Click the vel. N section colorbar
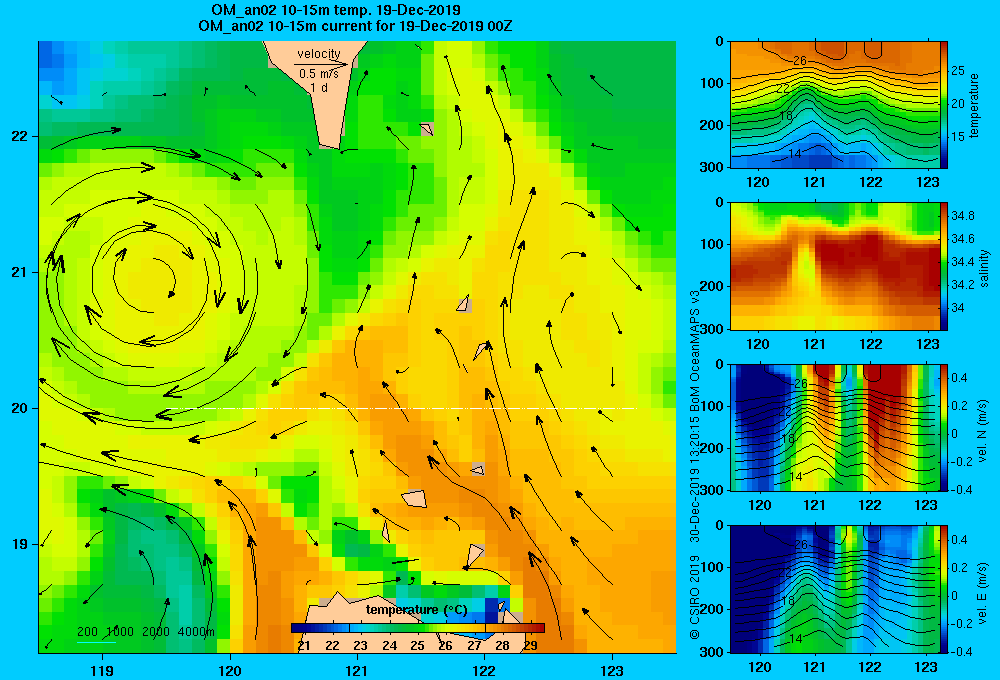The height and width of the screenshot is (680, 1000). click(x=944, y=427)
